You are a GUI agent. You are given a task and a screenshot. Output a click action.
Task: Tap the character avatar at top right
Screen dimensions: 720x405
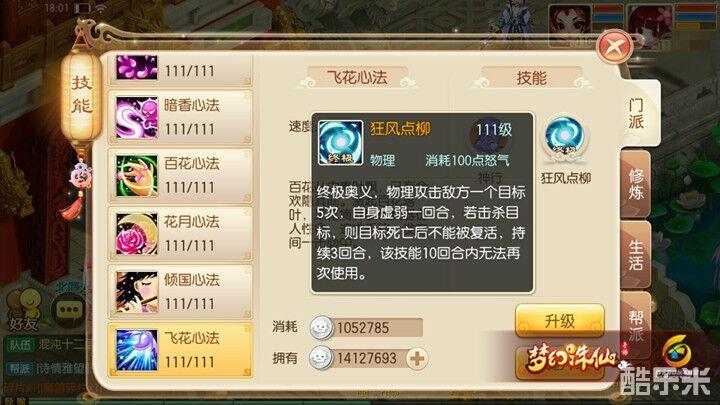tap(647, 25)
